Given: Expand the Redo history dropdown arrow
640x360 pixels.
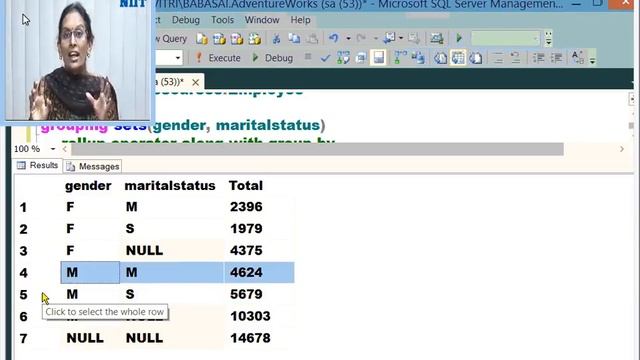Looking at the screenshot, I should (376, 38).
